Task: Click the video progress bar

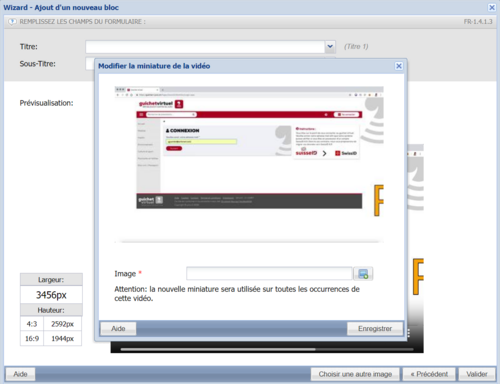Action: click(267, 349)
